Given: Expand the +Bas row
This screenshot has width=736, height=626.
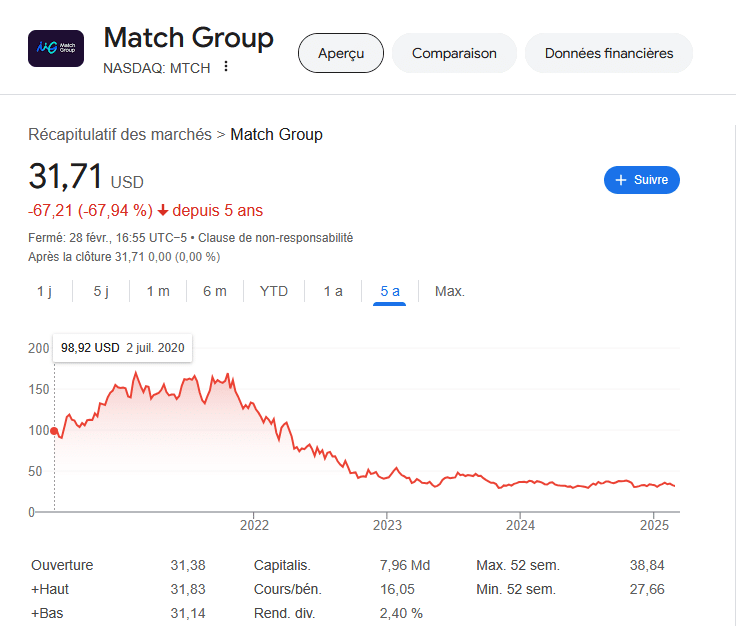Looking at the screenshot, I should [x=50, y=613].
